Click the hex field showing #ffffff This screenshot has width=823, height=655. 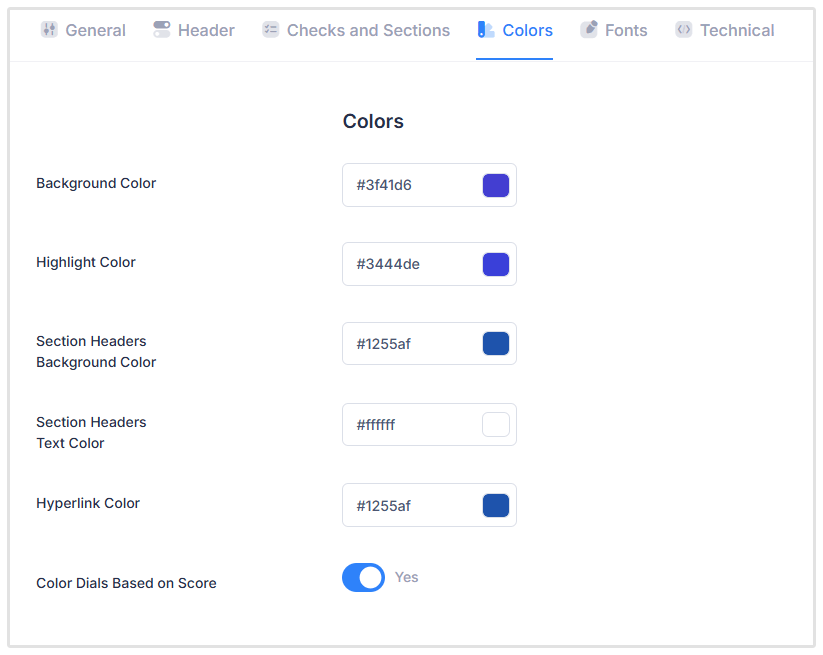[410, 424]
